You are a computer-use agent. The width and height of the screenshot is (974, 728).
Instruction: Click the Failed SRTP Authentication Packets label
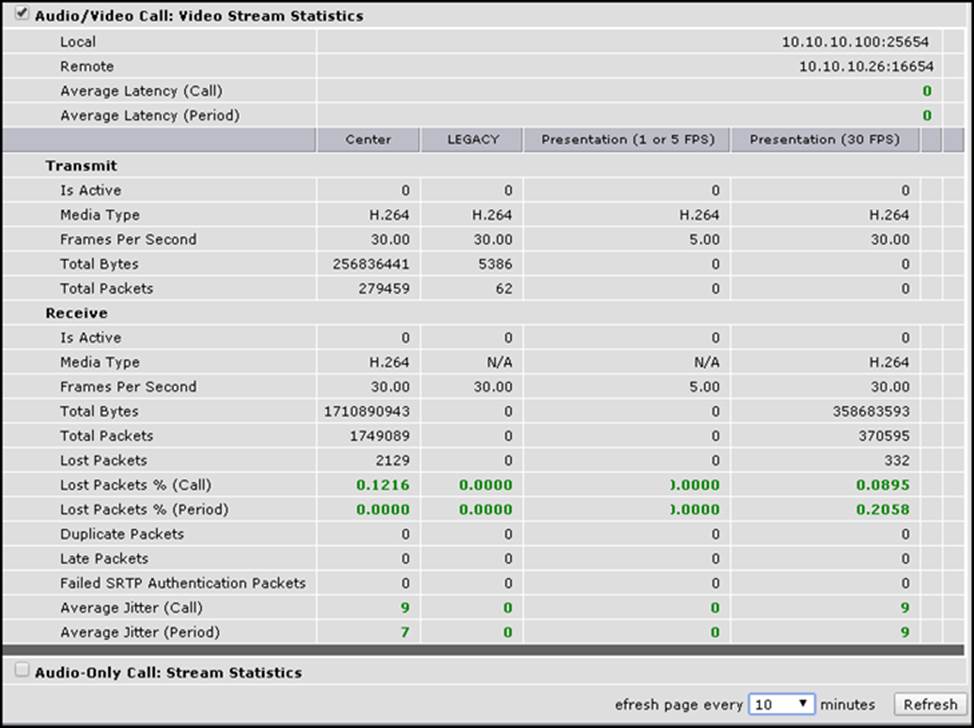[183, 583]
